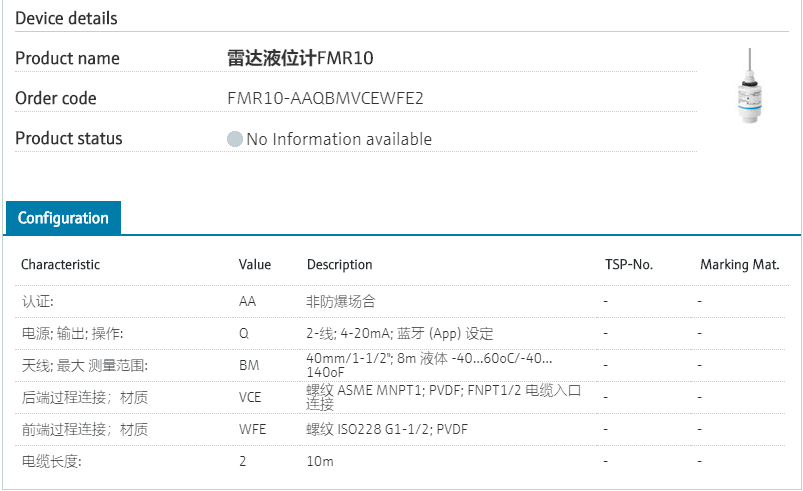Select the 认证 characteristic row label

click(38, 301)
